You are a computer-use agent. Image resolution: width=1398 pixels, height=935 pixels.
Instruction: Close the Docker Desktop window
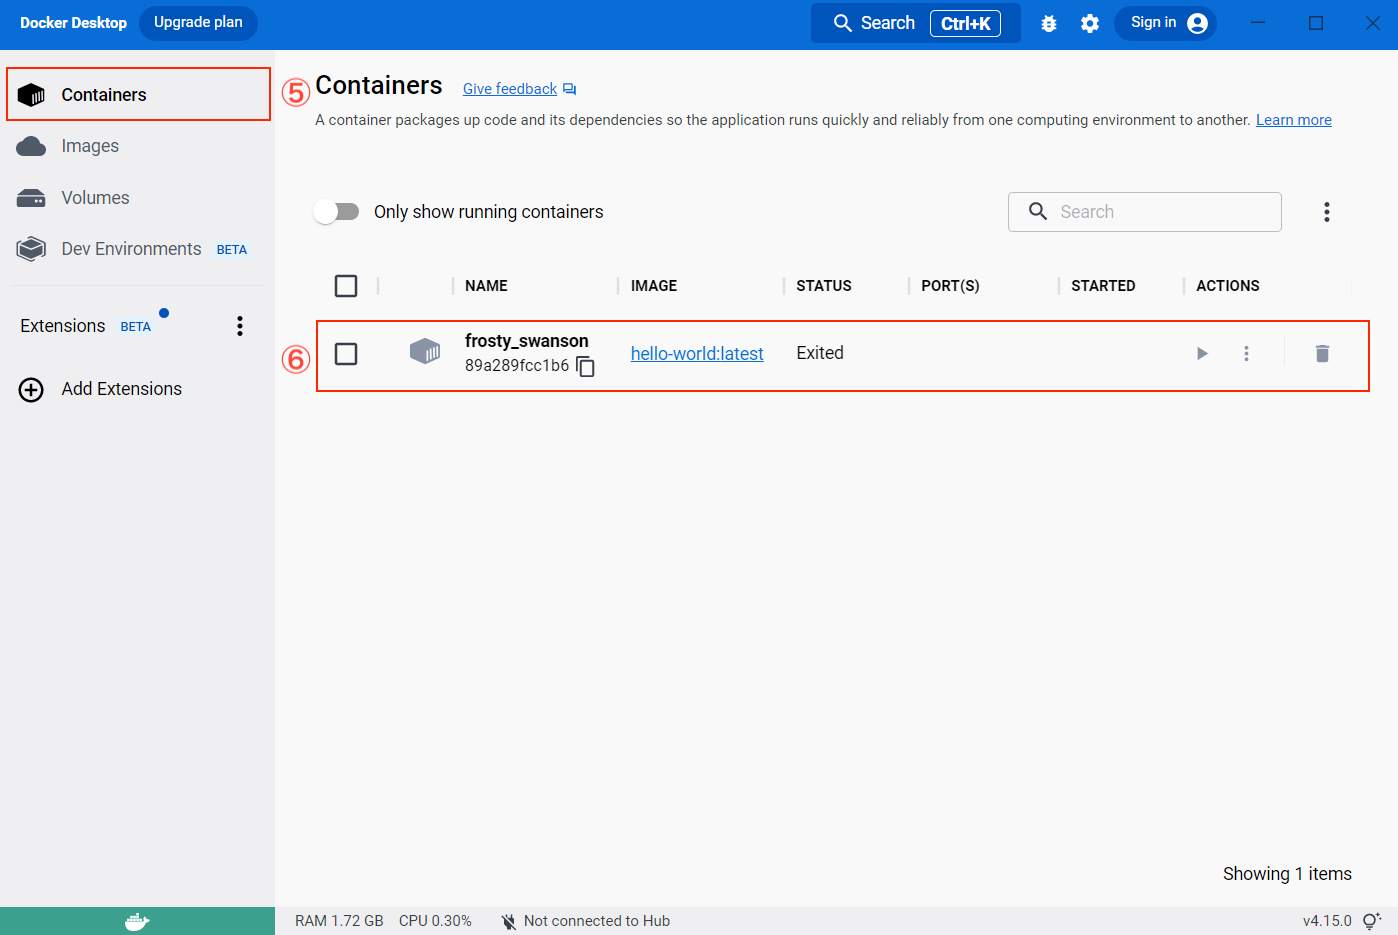pyautogui.click(x=1373, y=23)
